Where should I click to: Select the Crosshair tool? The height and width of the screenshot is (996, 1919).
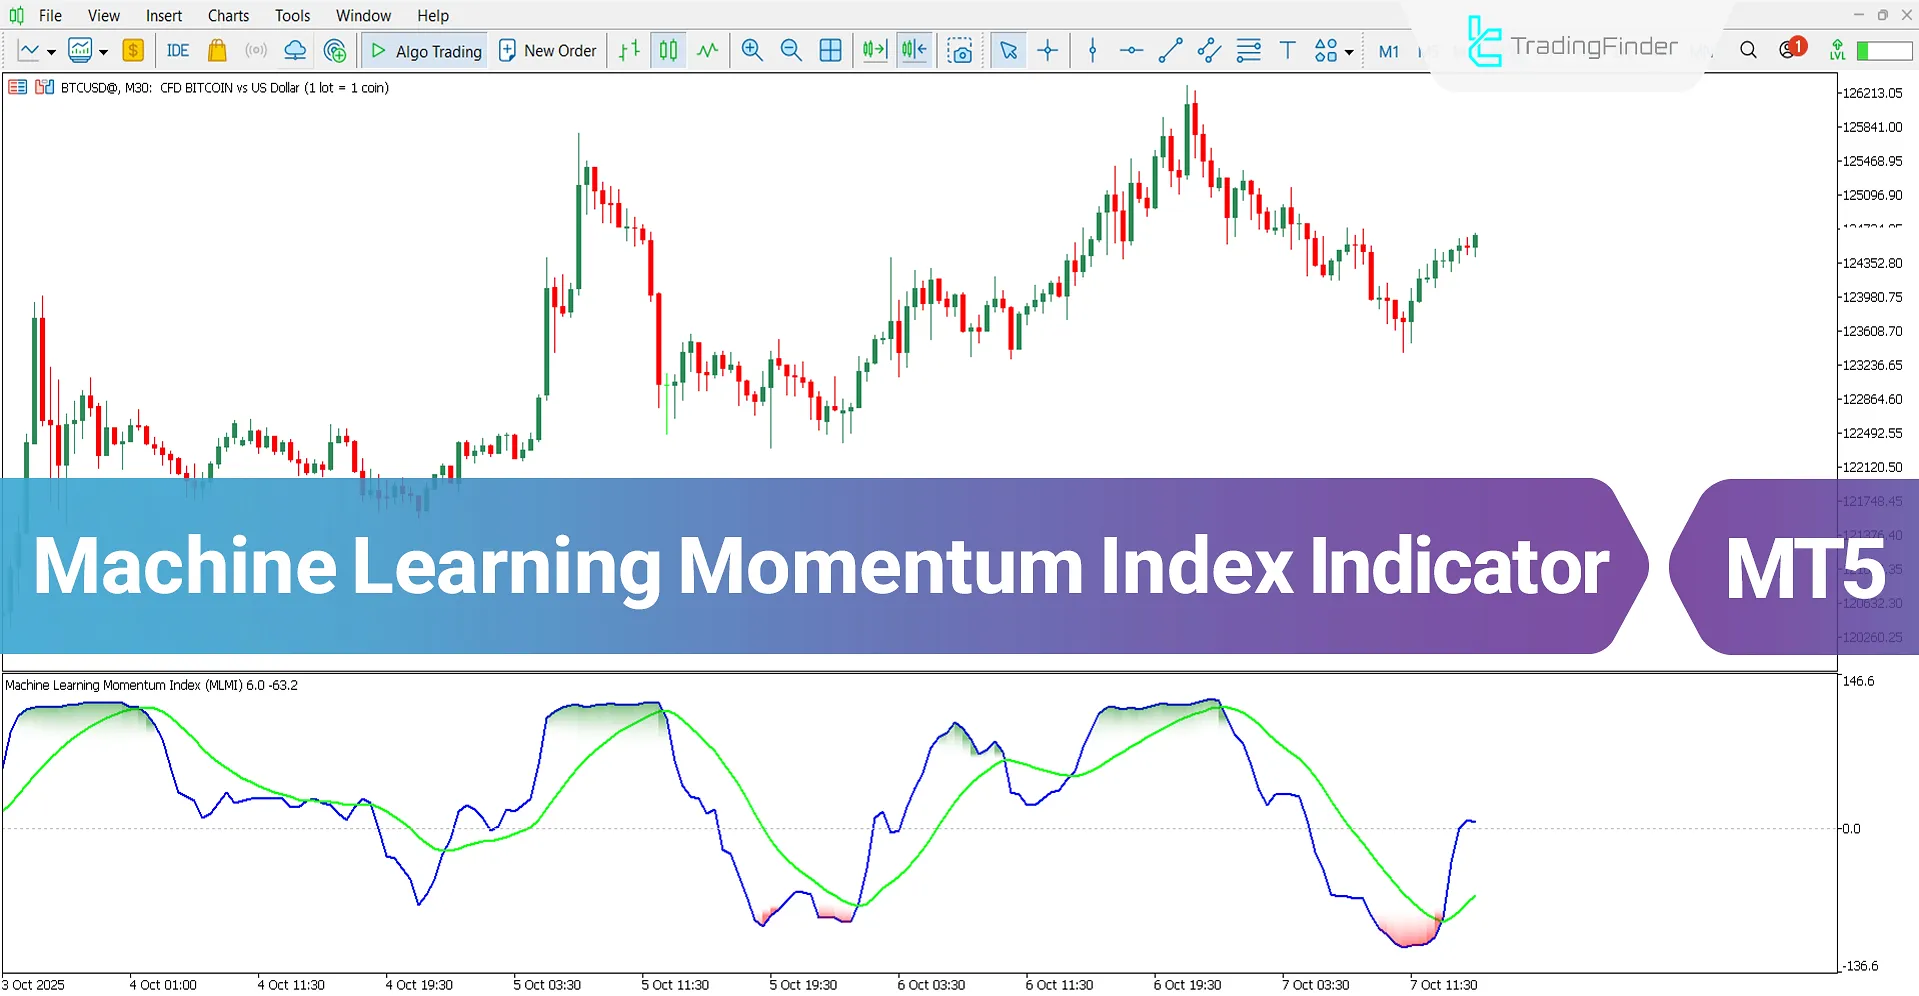(x=1047, y=50)
